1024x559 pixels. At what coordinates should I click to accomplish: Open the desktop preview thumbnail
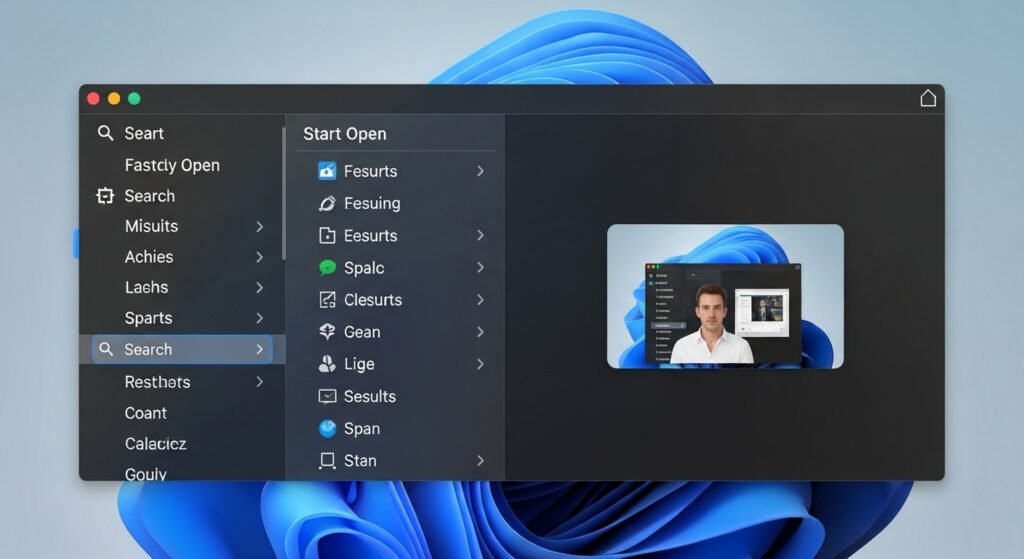(725, 296)
